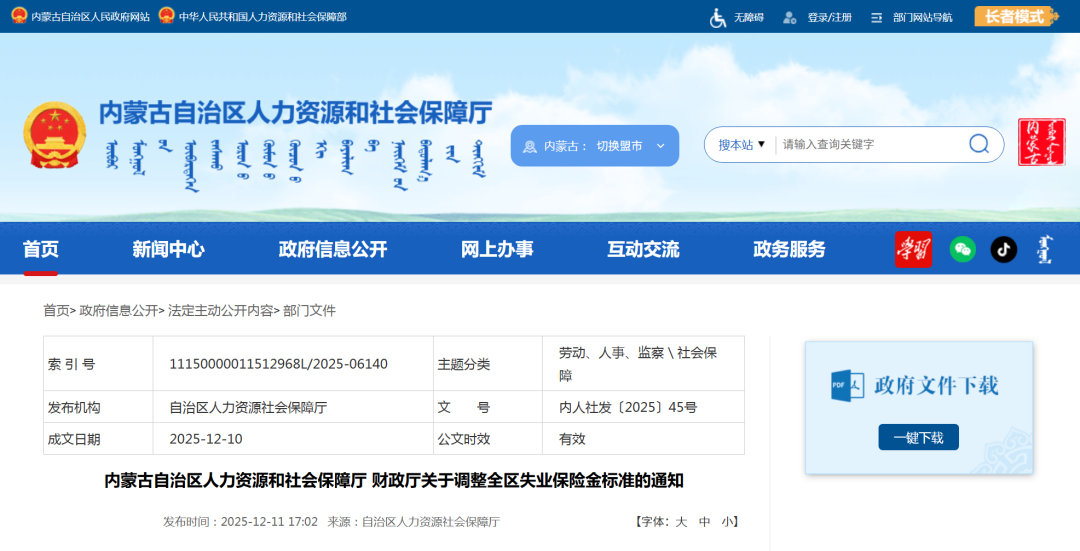Set font size to 小
Image resolution: width=1080 pixels, height=551 pixels.
728,522
